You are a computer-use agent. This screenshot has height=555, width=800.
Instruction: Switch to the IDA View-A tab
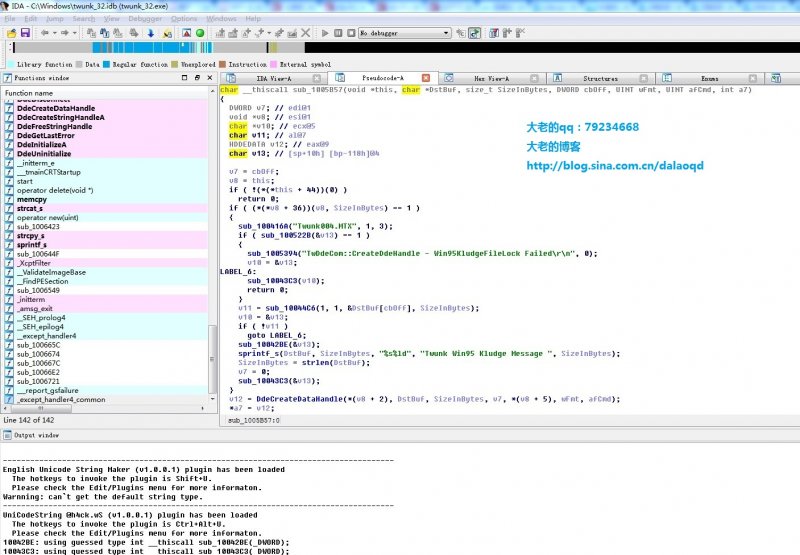pos(273,79)
